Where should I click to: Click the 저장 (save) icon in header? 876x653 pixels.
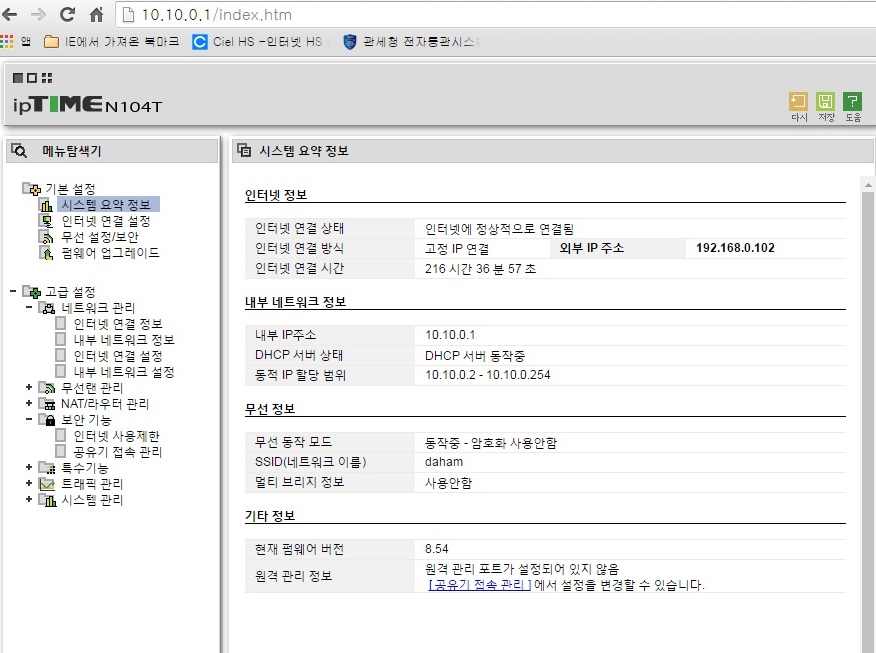[825, 102]
